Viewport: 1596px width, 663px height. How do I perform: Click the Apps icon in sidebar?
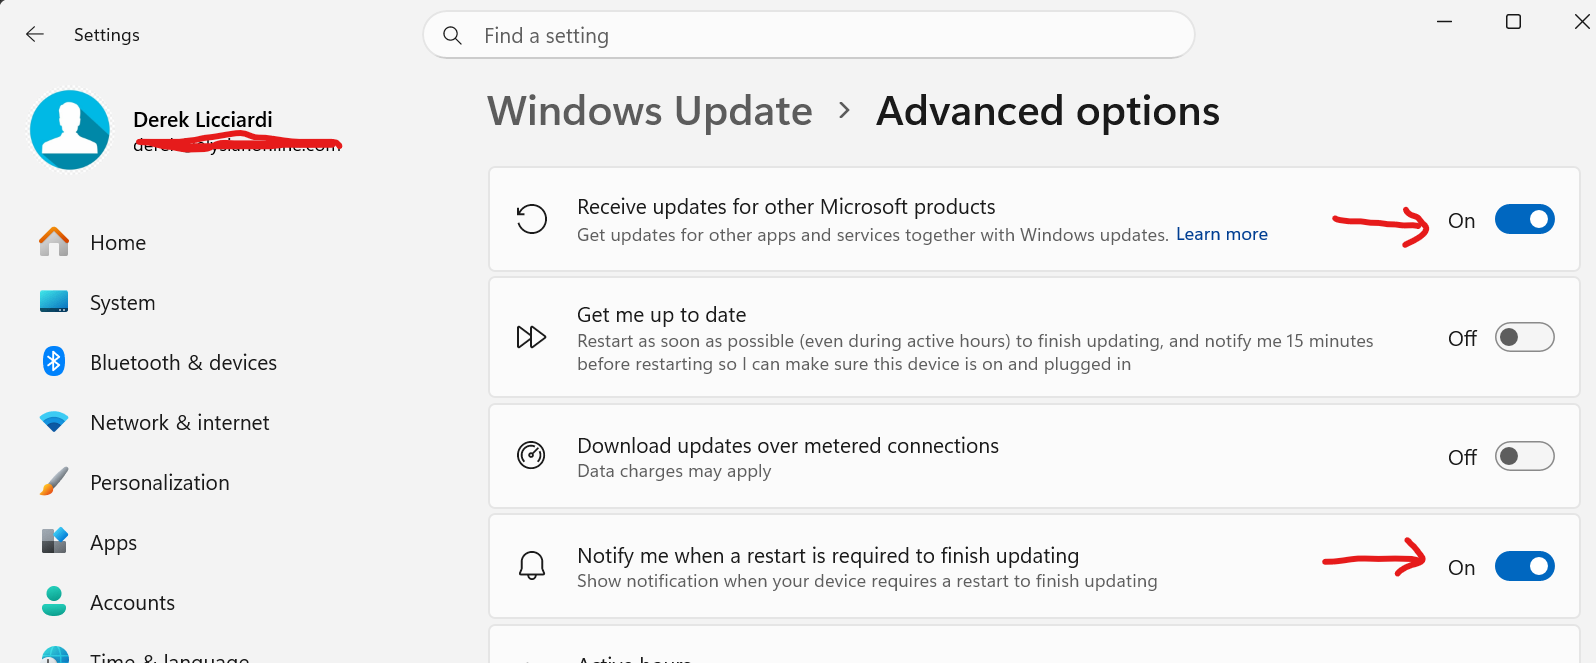coord(54,541)
